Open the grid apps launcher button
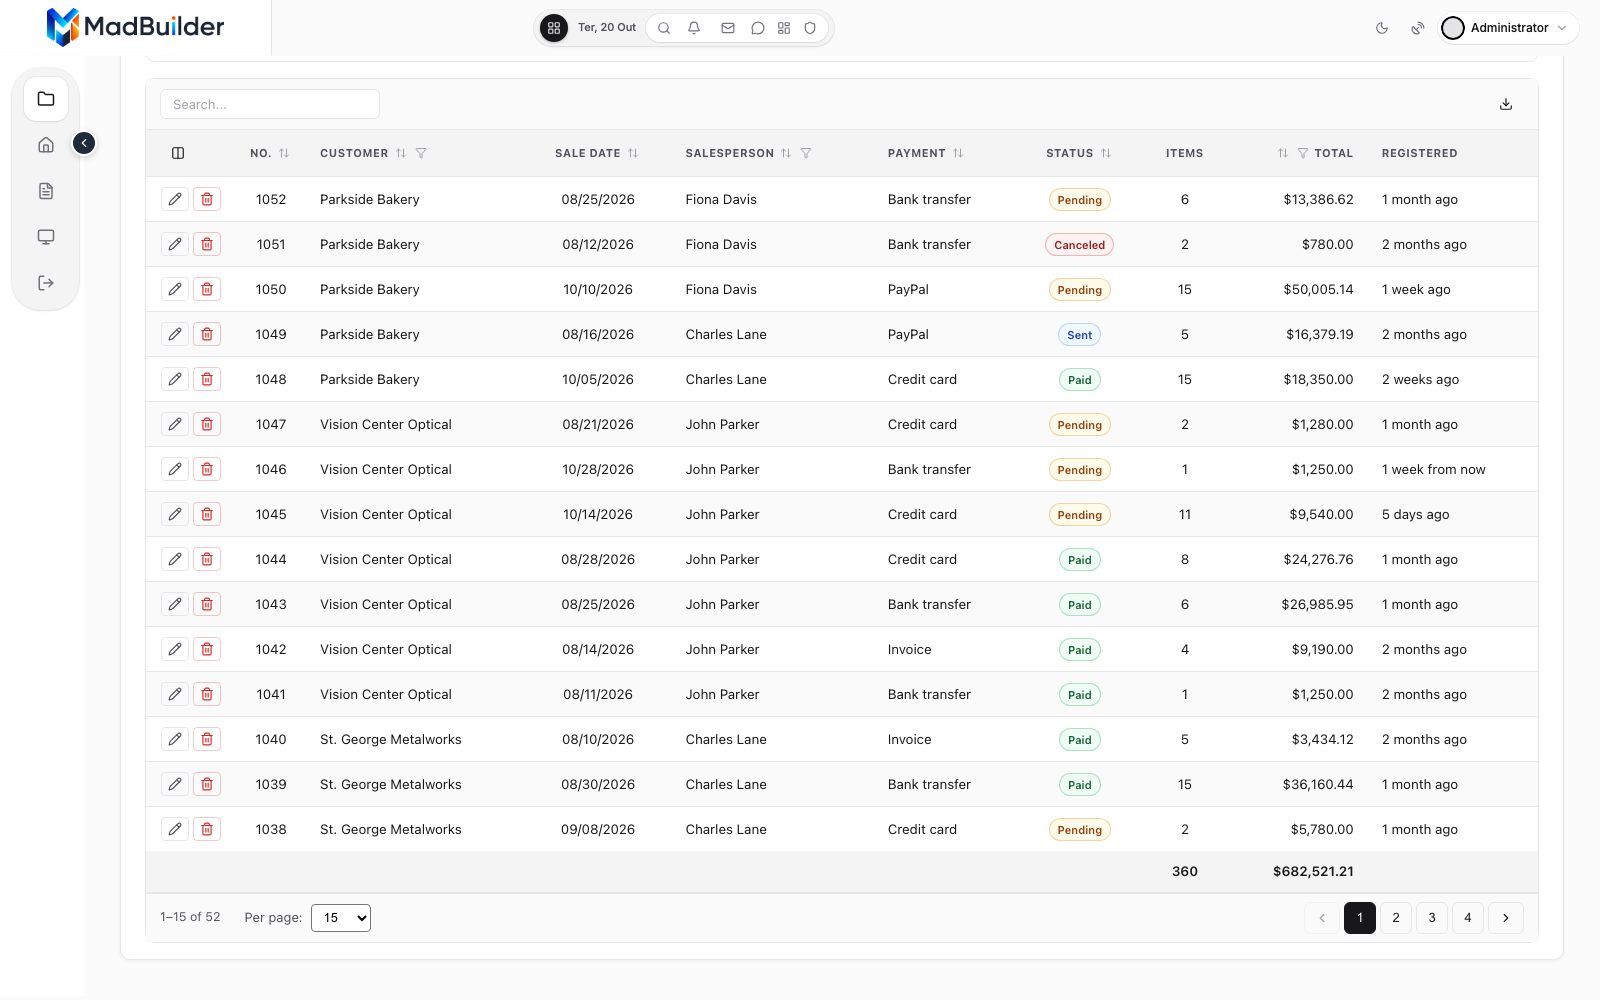This screenshot has height=1000, width=1600. (x=554, y=28)
